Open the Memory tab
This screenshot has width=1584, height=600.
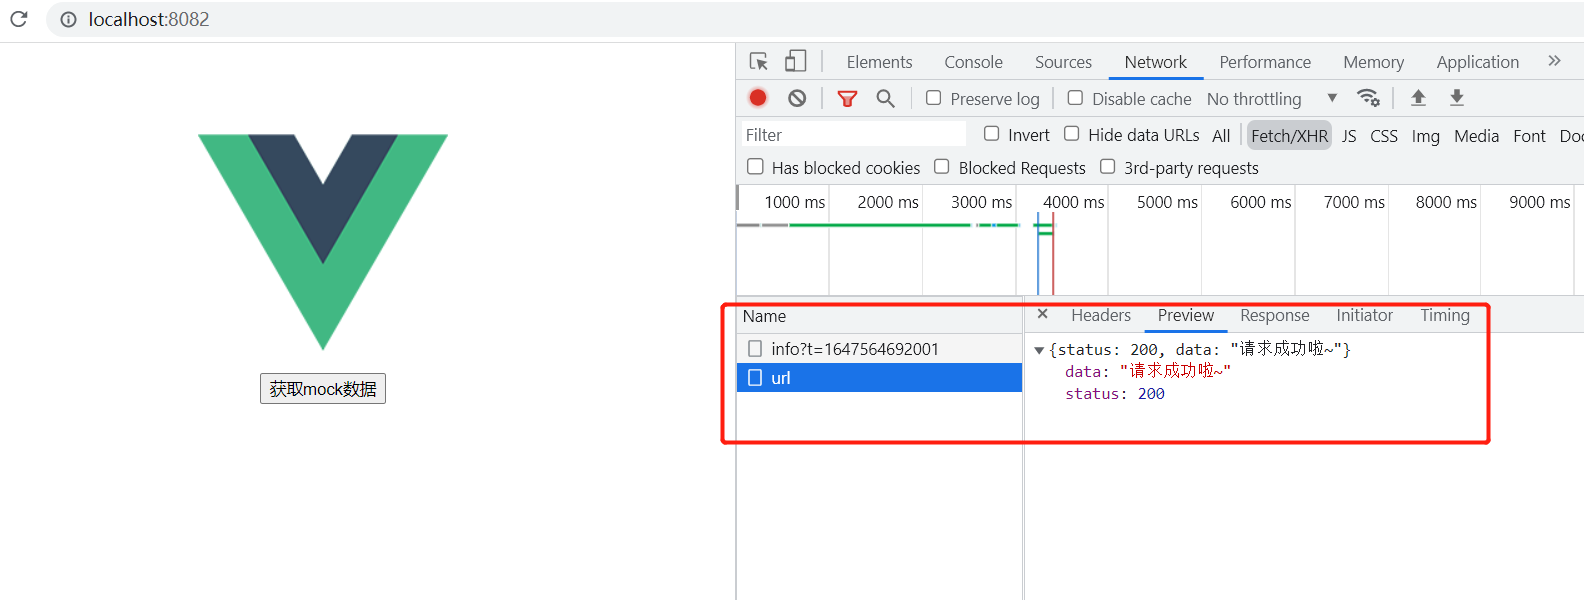coord(1373,62)
